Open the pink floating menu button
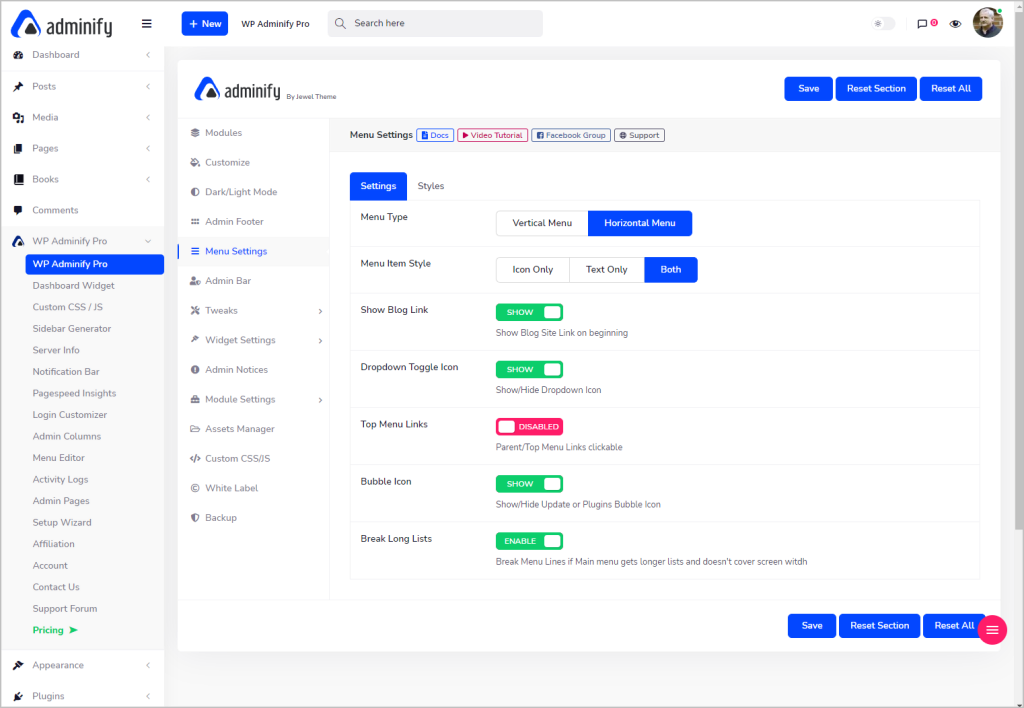Viewport: 1024px width, 708px height. point(992,630)
